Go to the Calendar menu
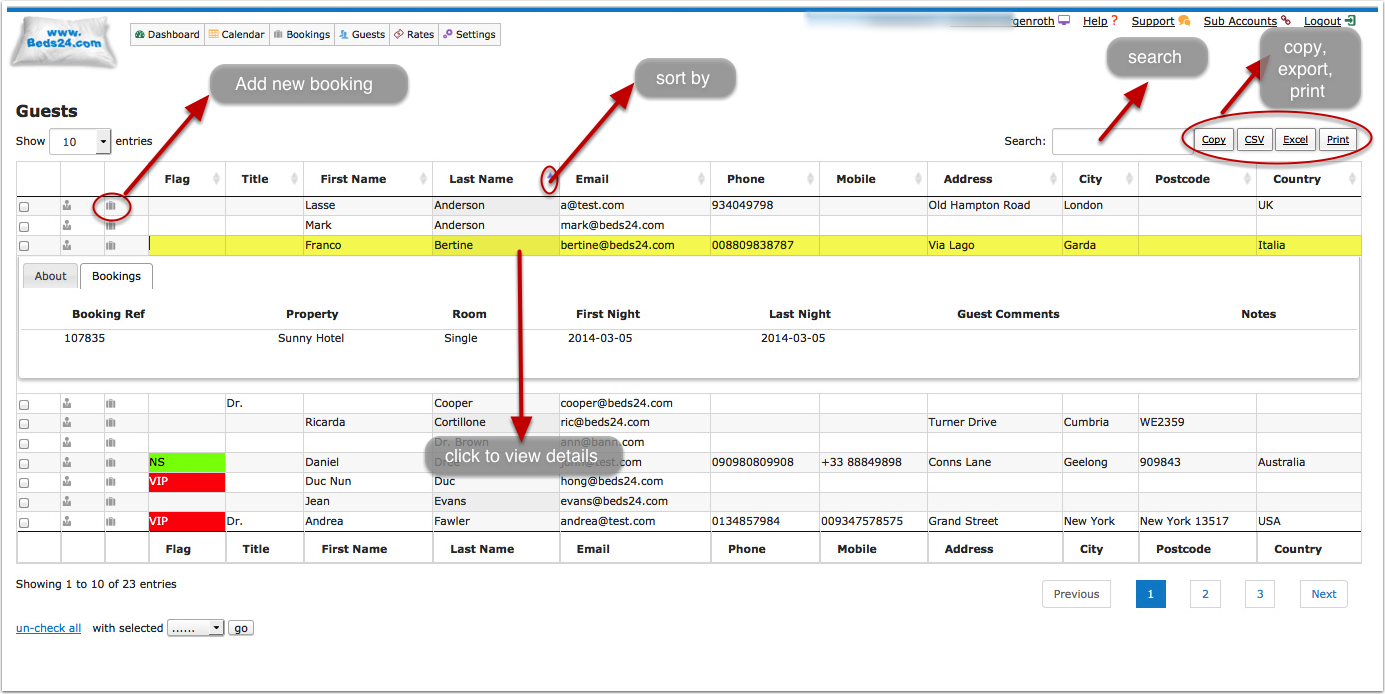This screenshot has width=1385, height=694. (x=237, y=35)
